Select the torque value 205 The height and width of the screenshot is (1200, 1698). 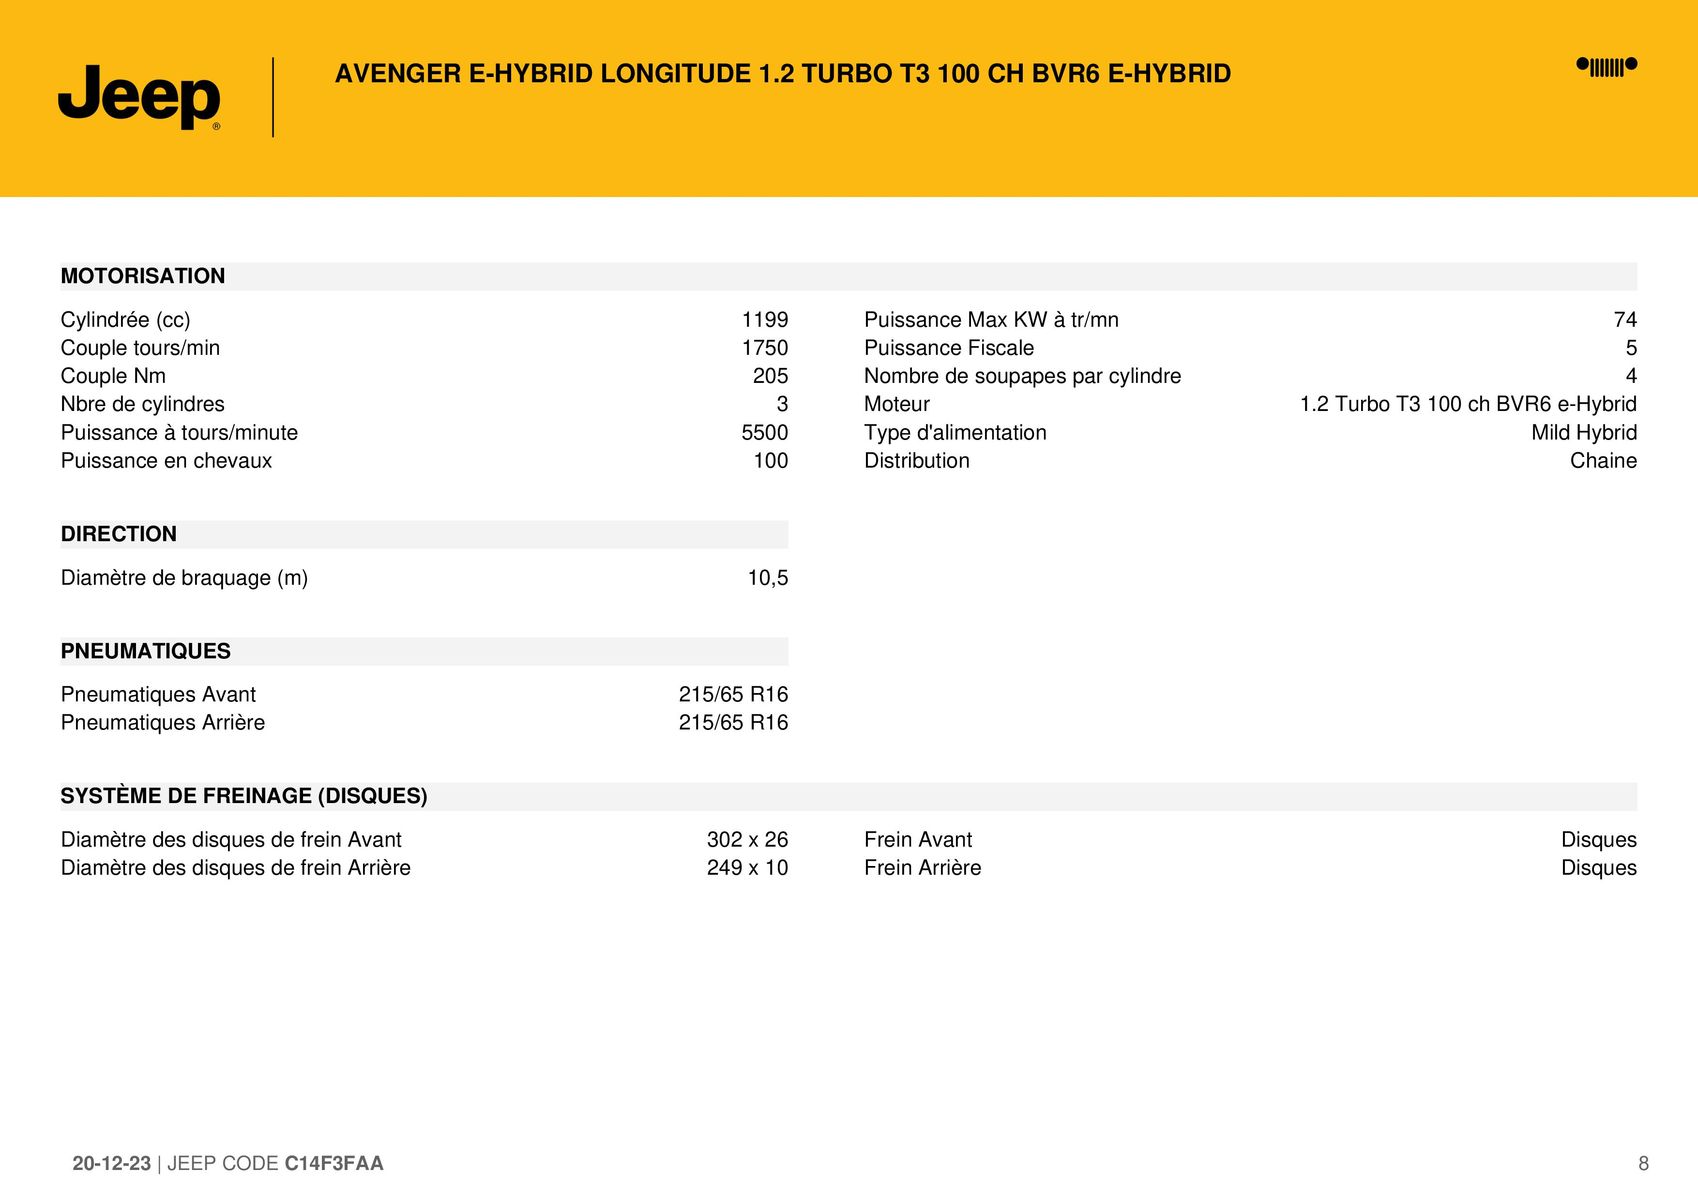771,376
